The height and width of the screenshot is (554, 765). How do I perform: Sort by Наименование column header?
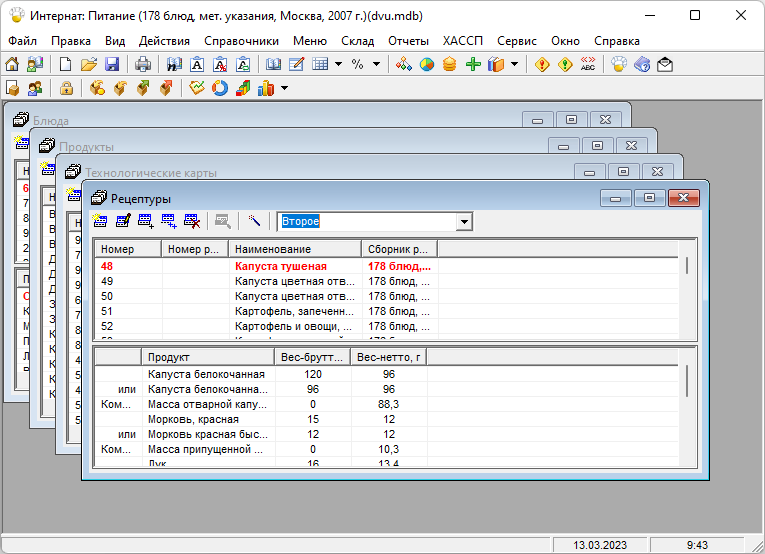(294, 249)
